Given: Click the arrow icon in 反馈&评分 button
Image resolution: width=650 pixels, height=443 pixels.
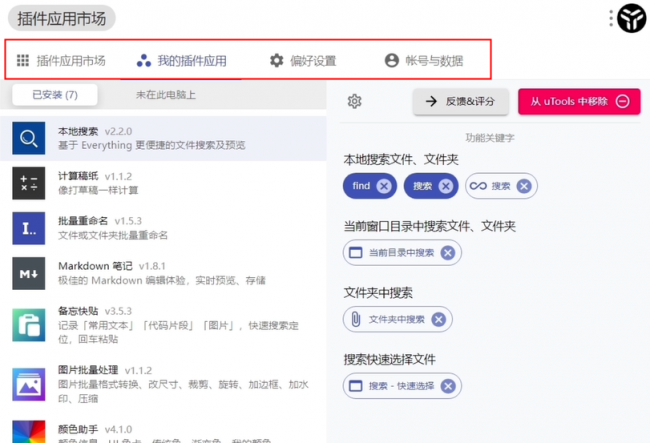Looking at the screenshot, I should 431,101.
